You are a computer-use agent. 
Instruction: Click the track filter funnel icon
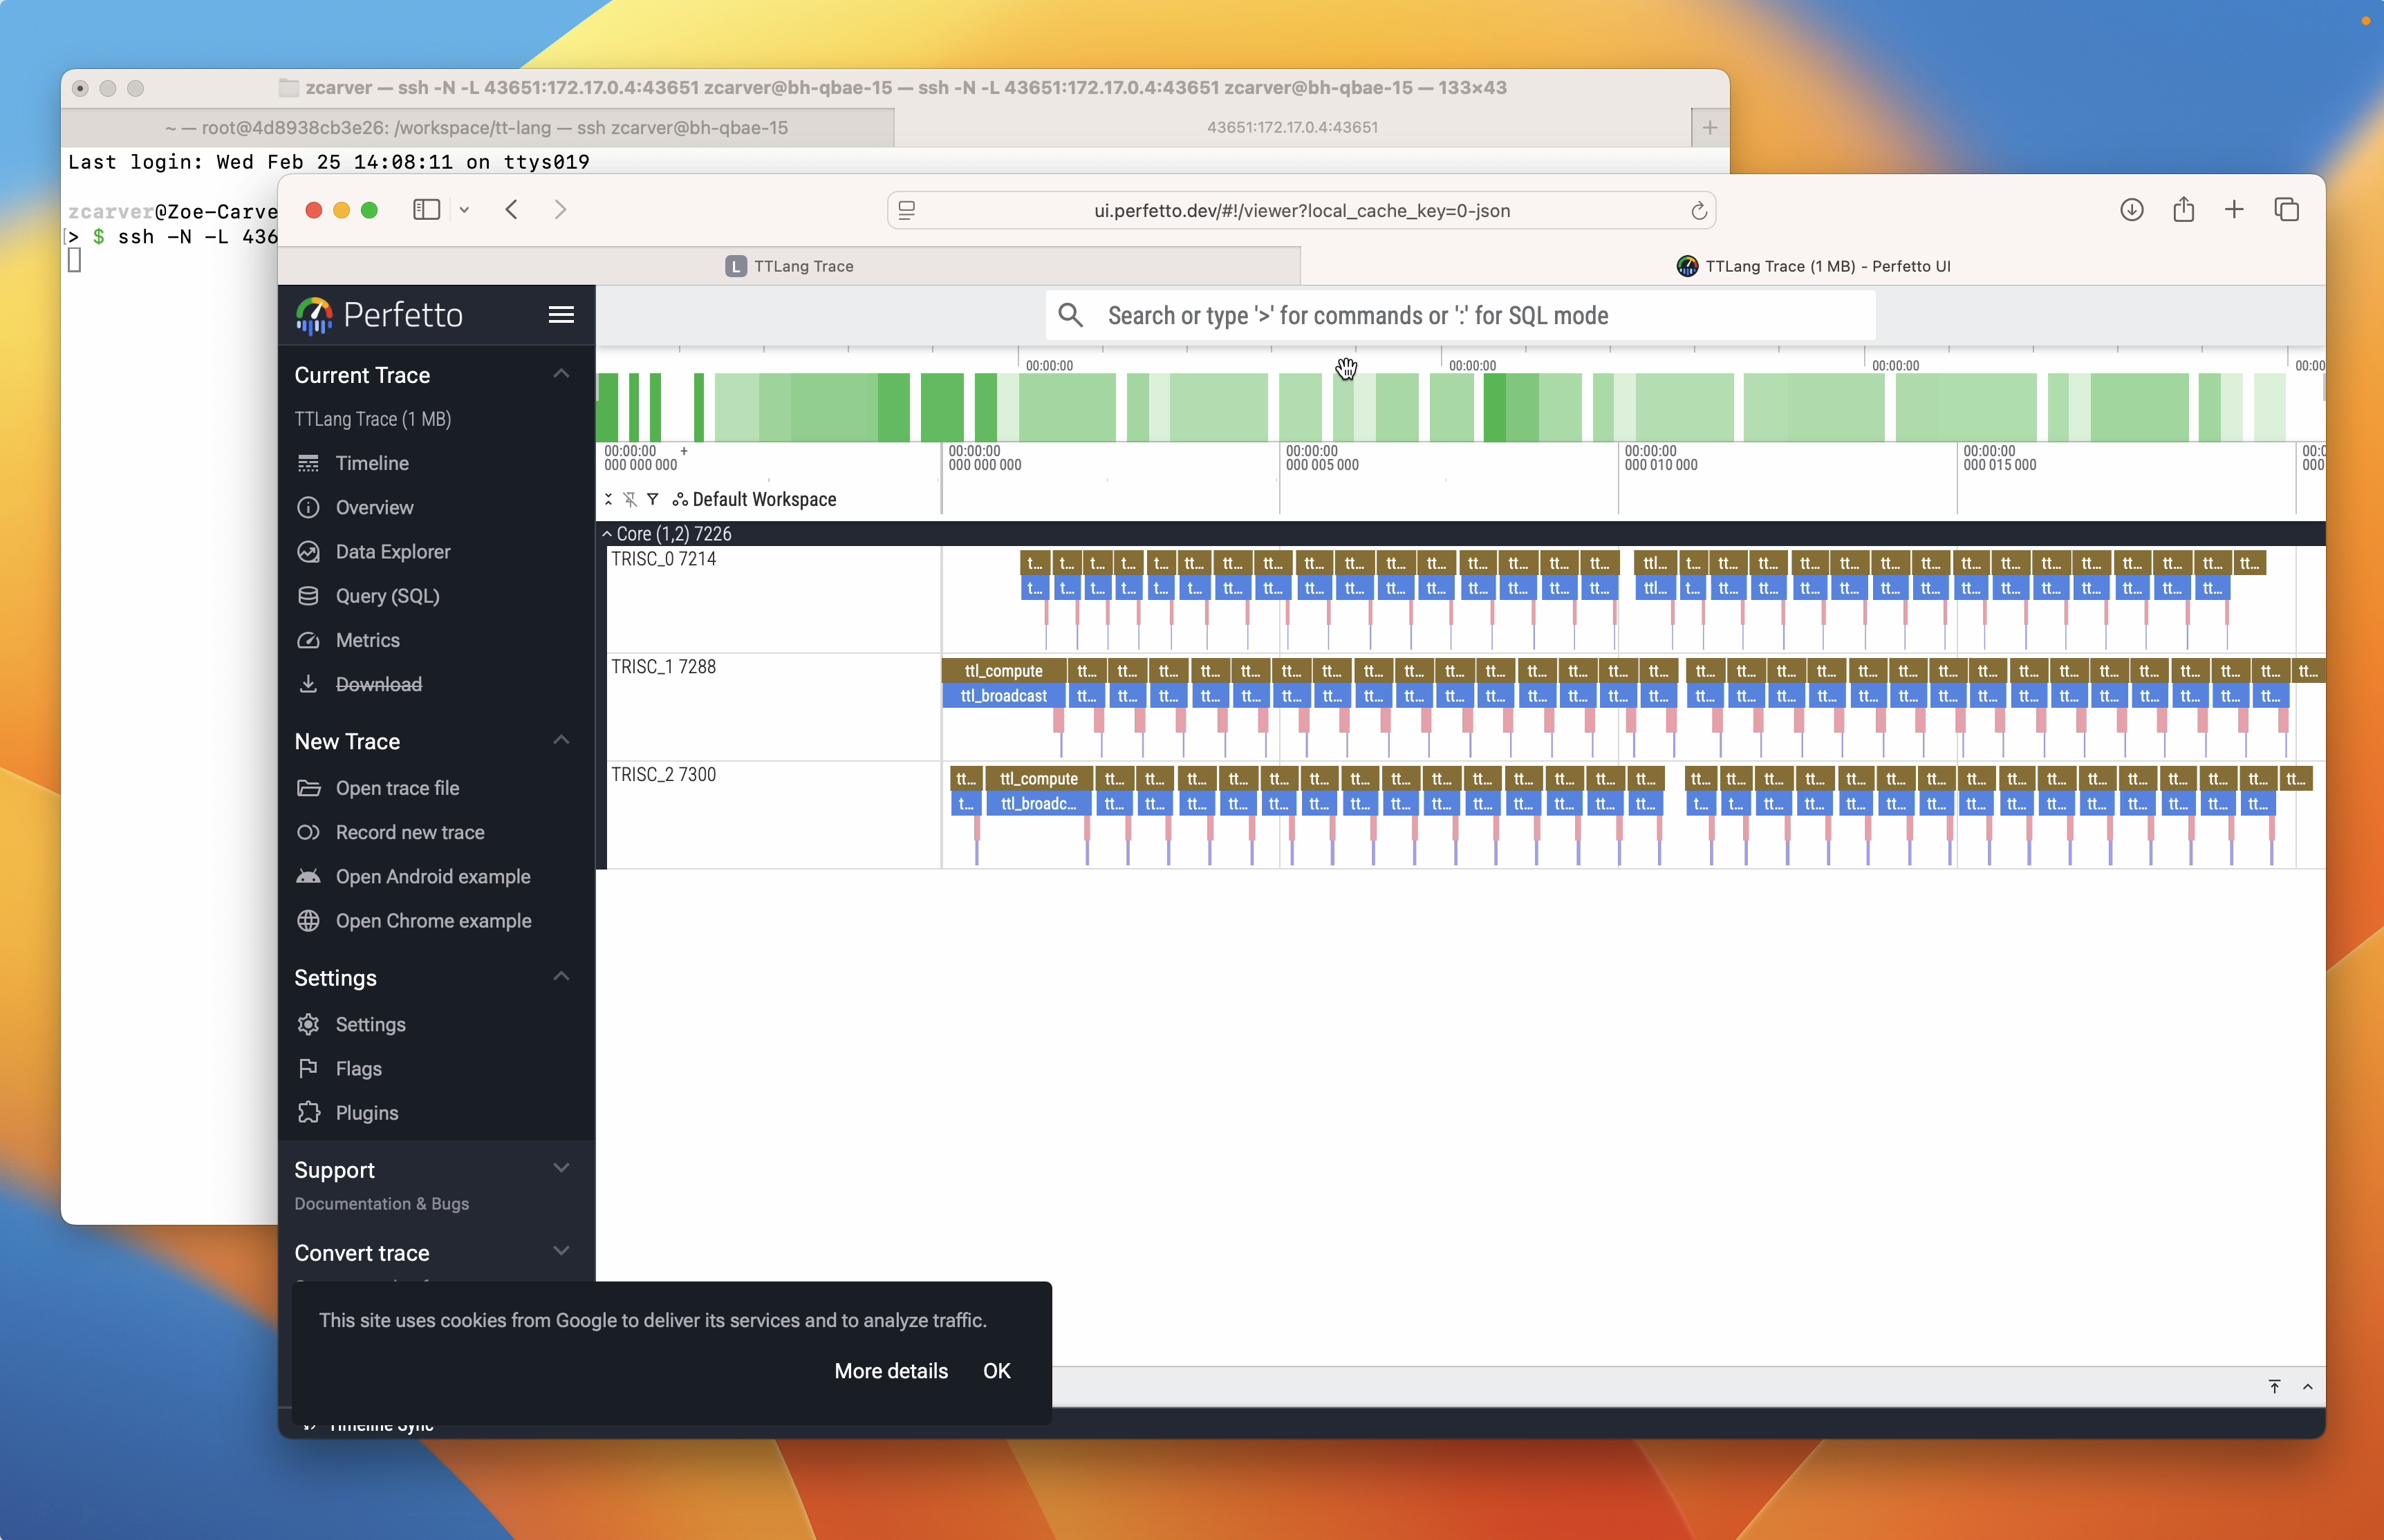tap(653, 499)
